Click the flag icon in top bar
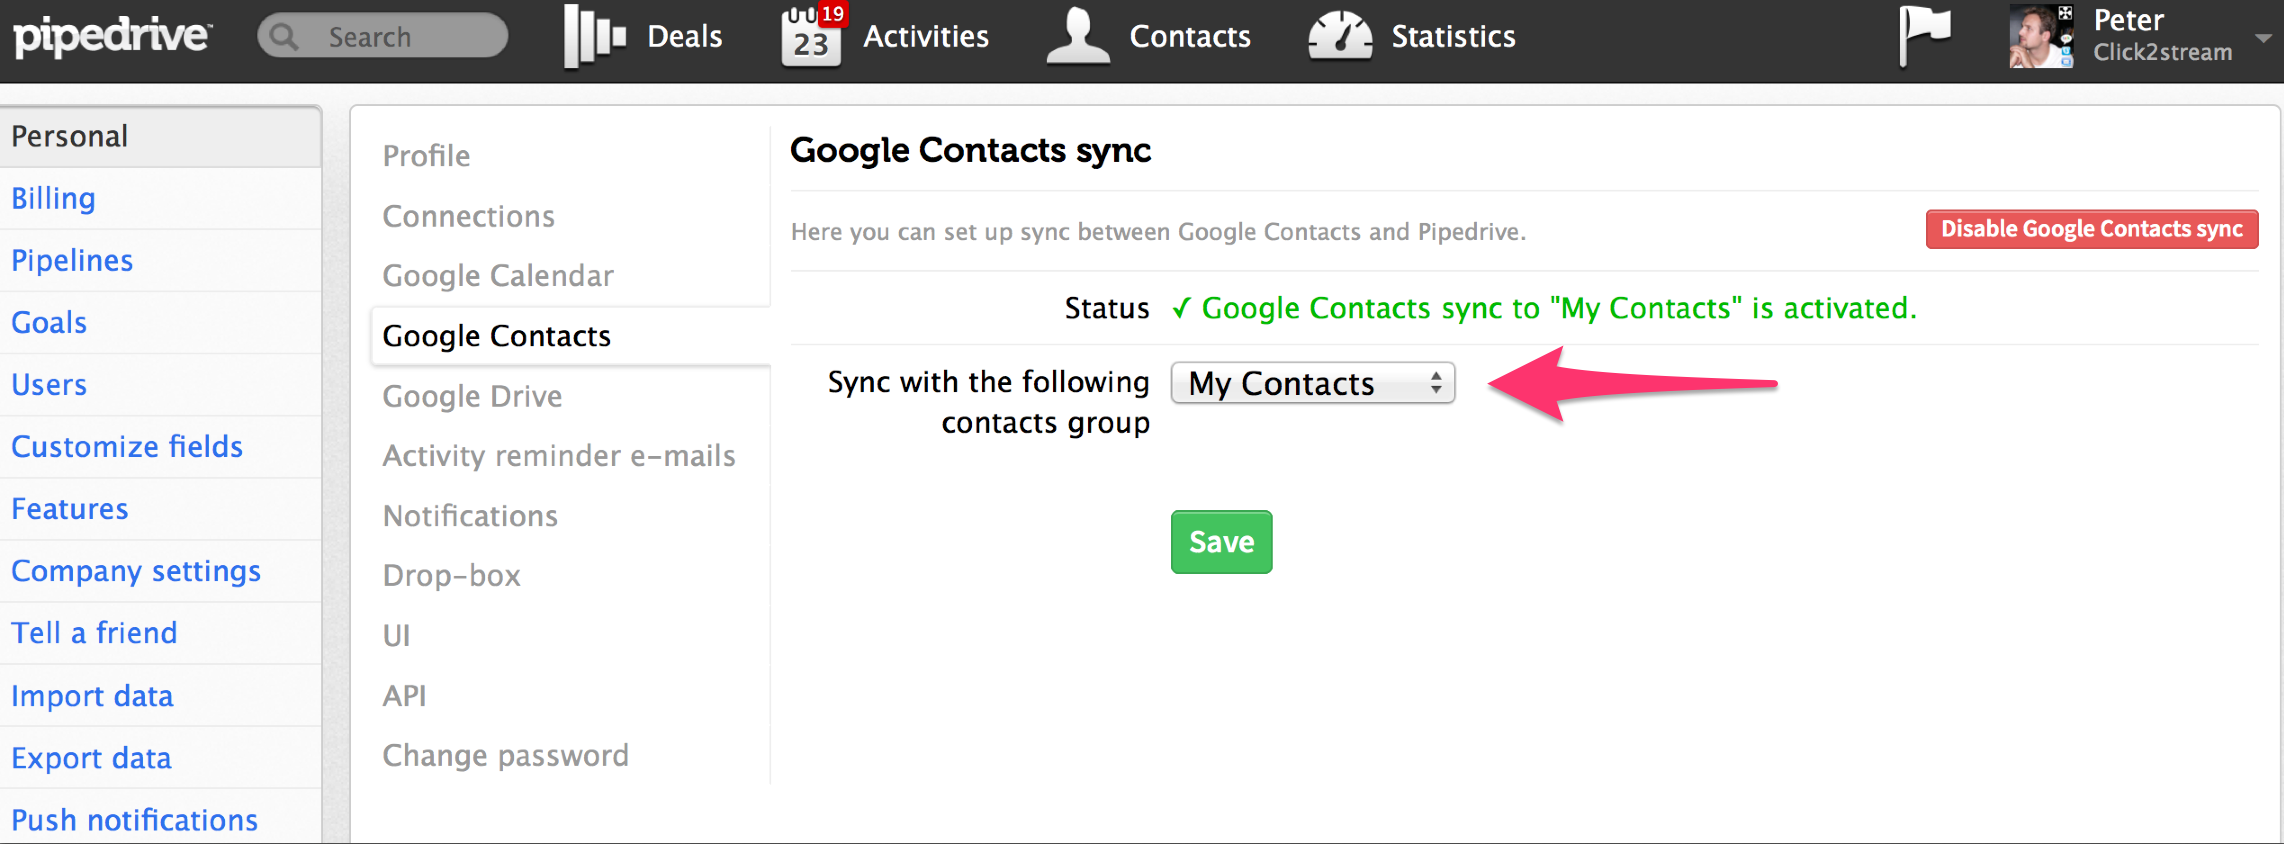The image size is (2284, 844). pos(1924,35)
